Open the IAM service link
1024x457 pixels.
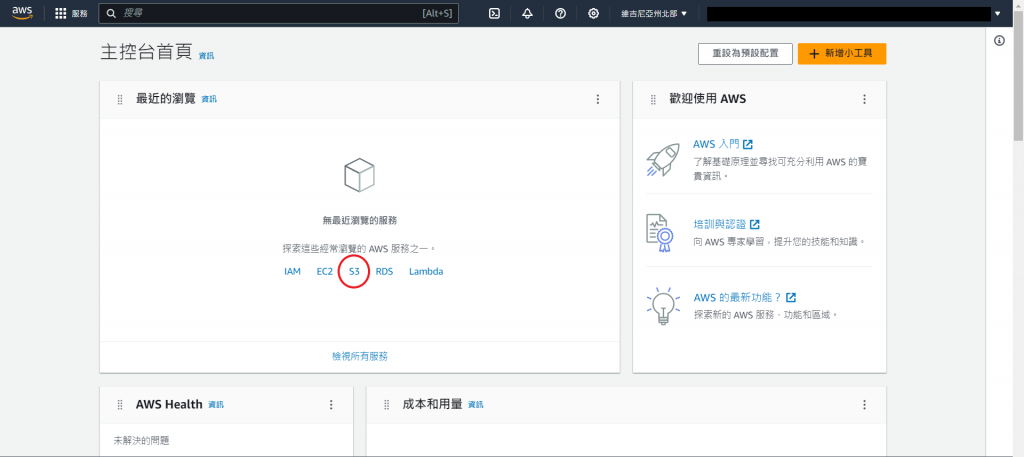293,272
